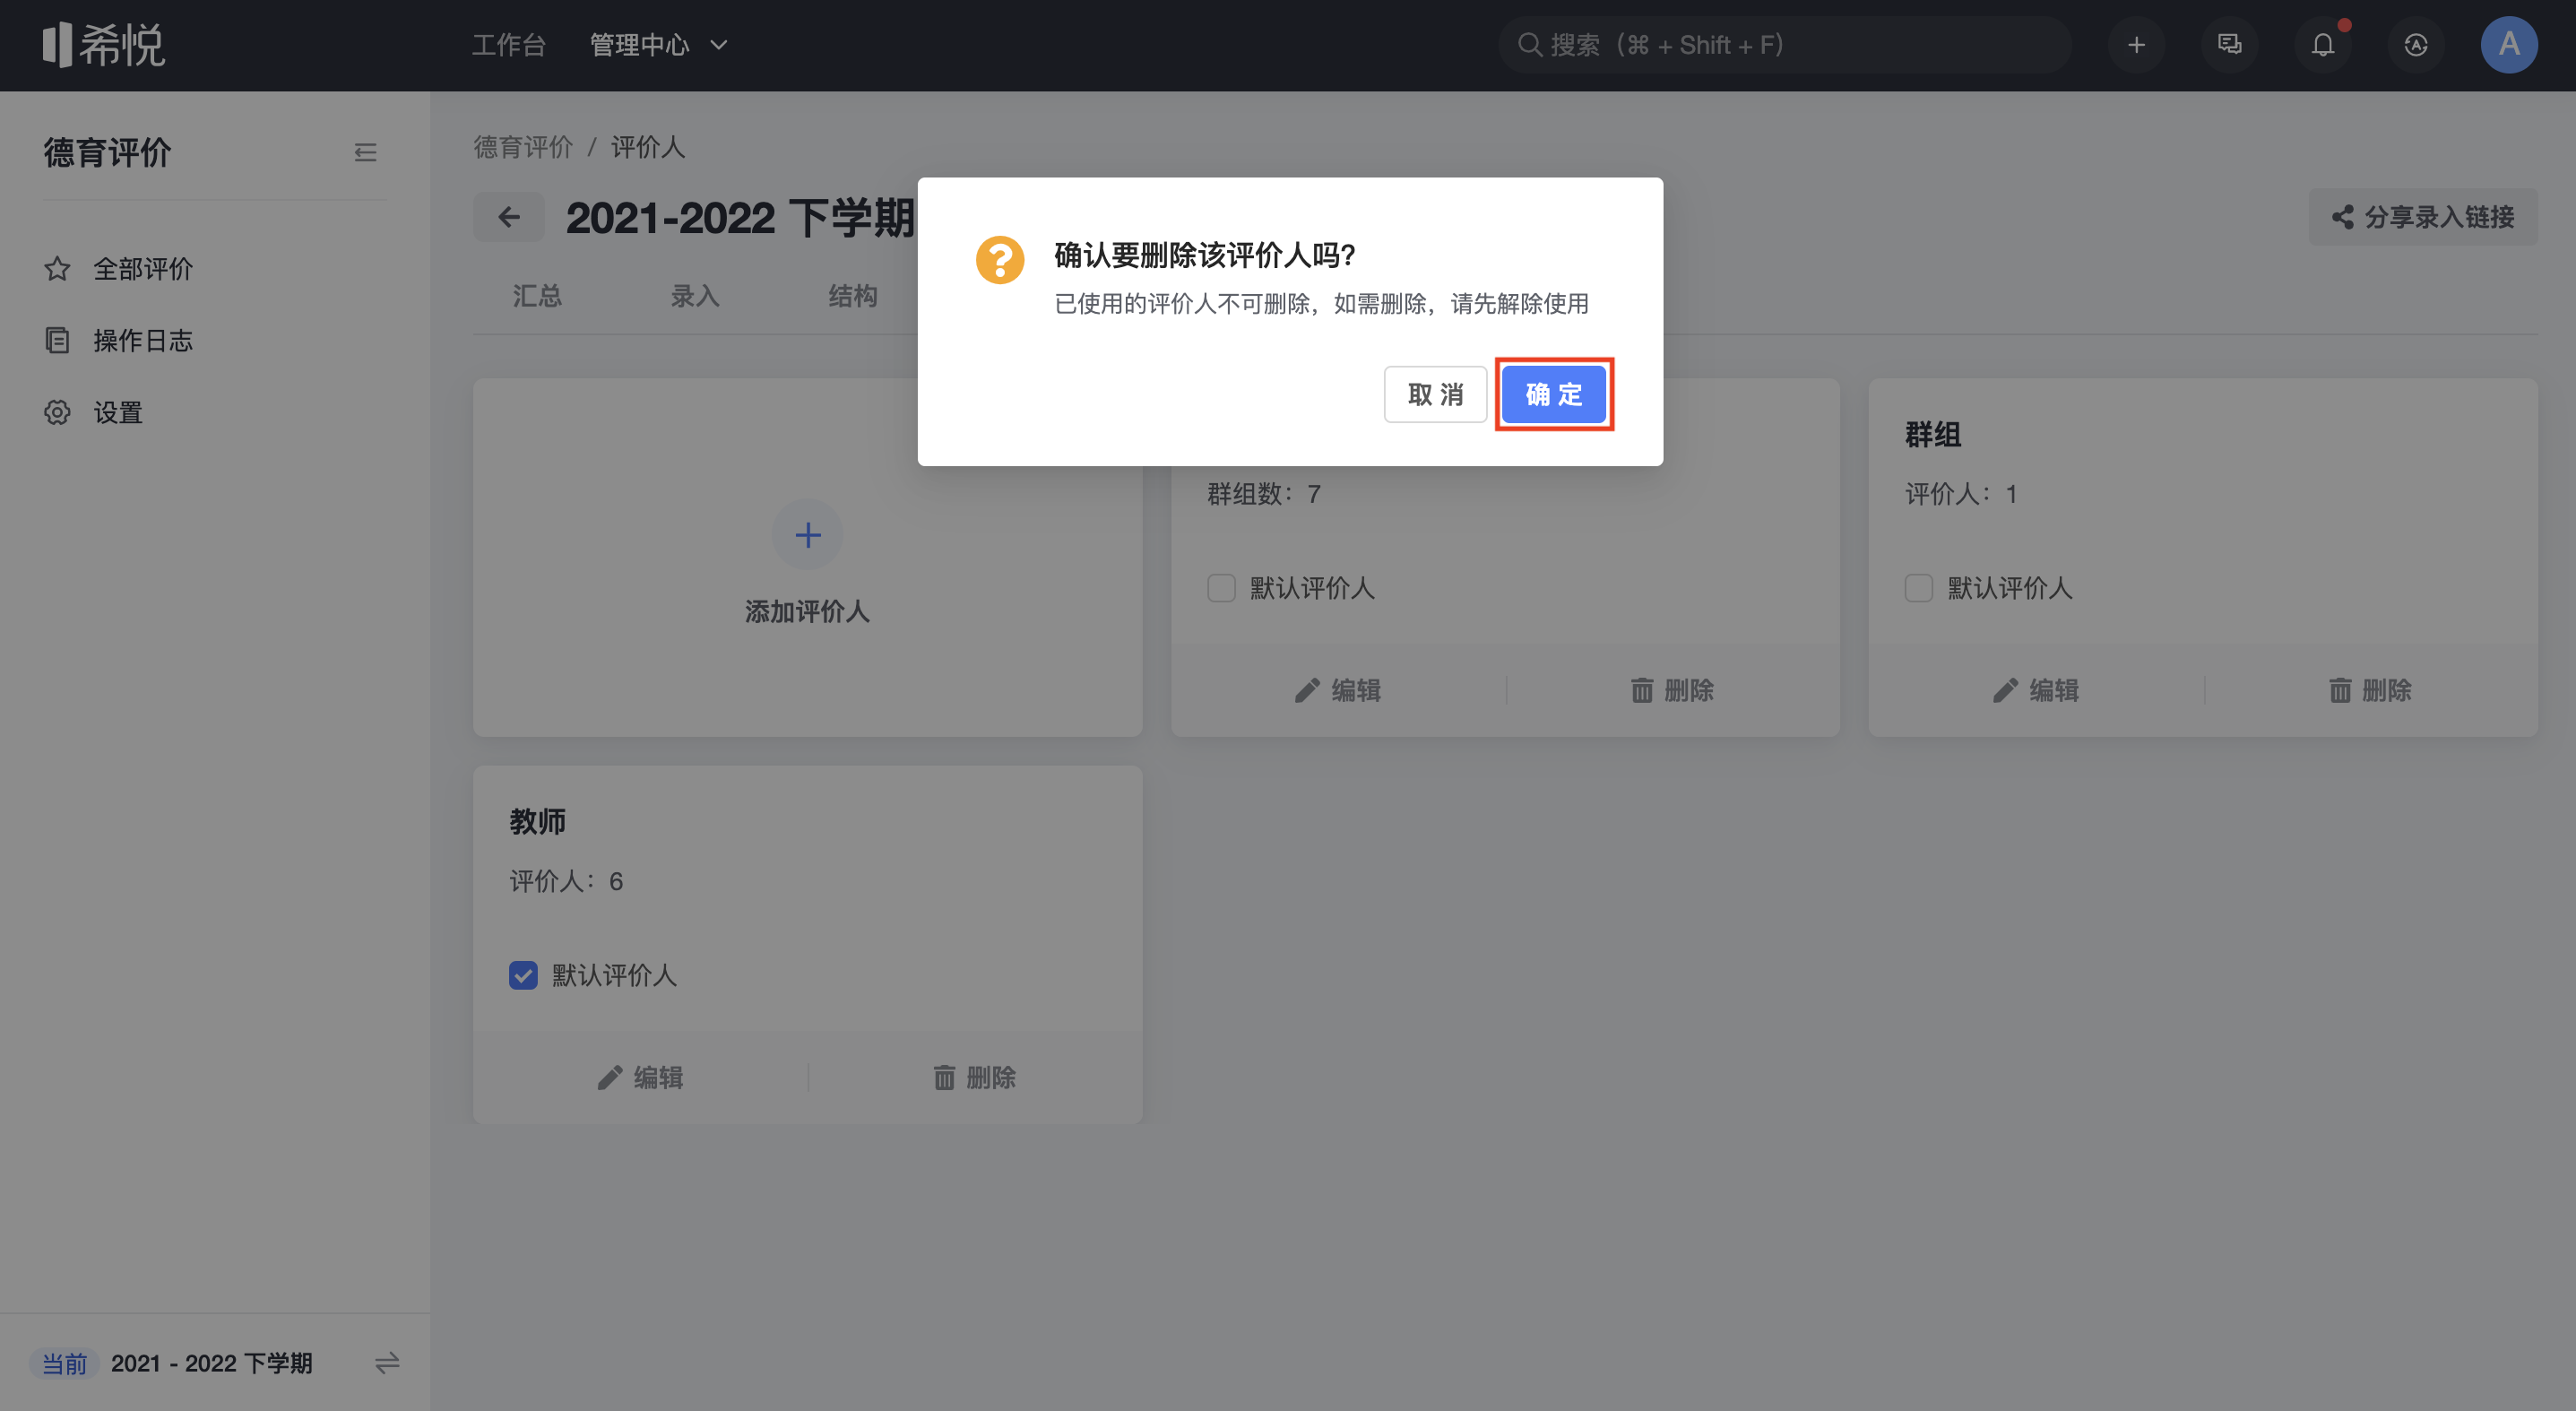
Task: Click 删除 on the 群组数 7 card
Action: (x=1672, y=690)
